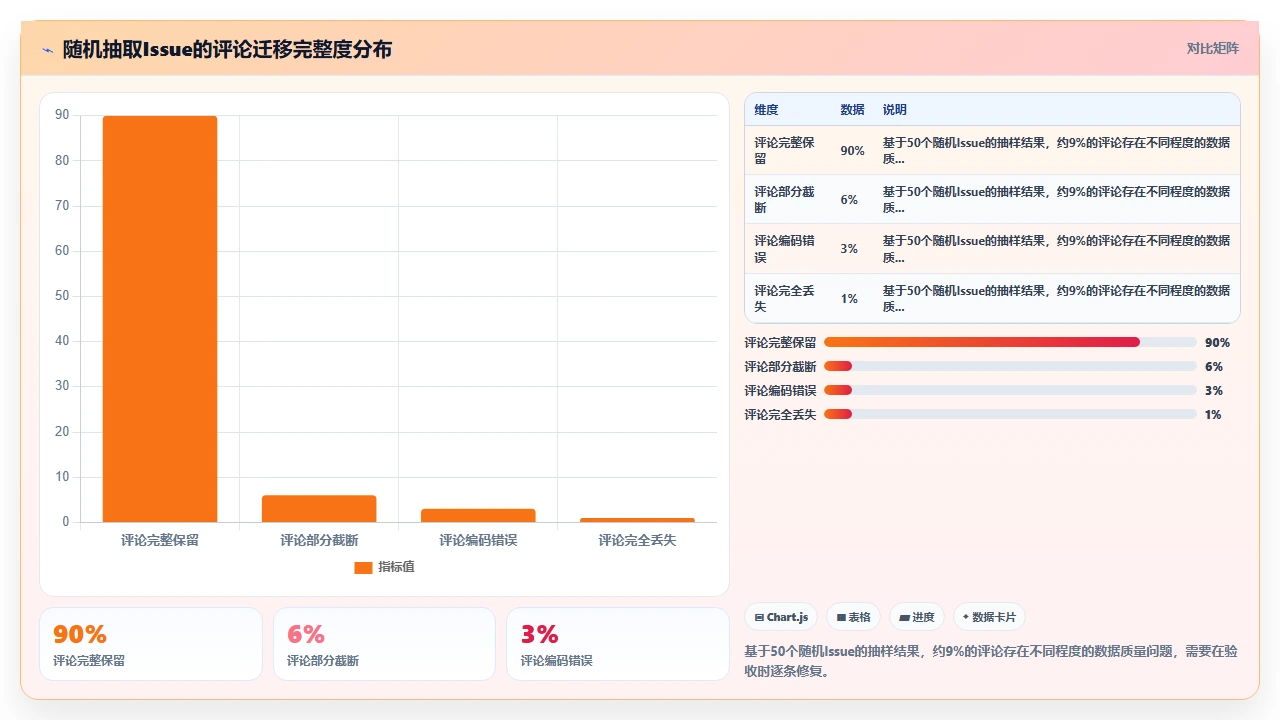Click the 评论完全丢失 x-axis label
1280x720 pixels.
[637, 540]
